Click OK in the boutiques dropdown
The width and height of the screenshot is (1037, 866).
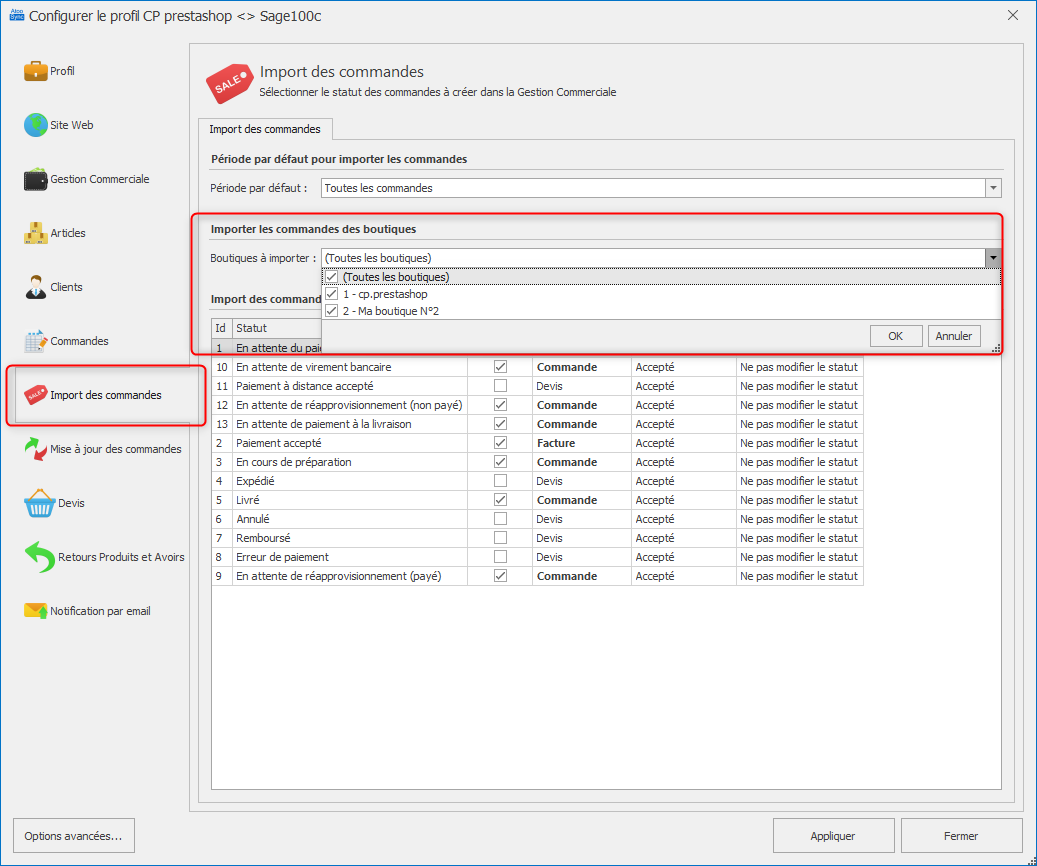coord(896,336)
